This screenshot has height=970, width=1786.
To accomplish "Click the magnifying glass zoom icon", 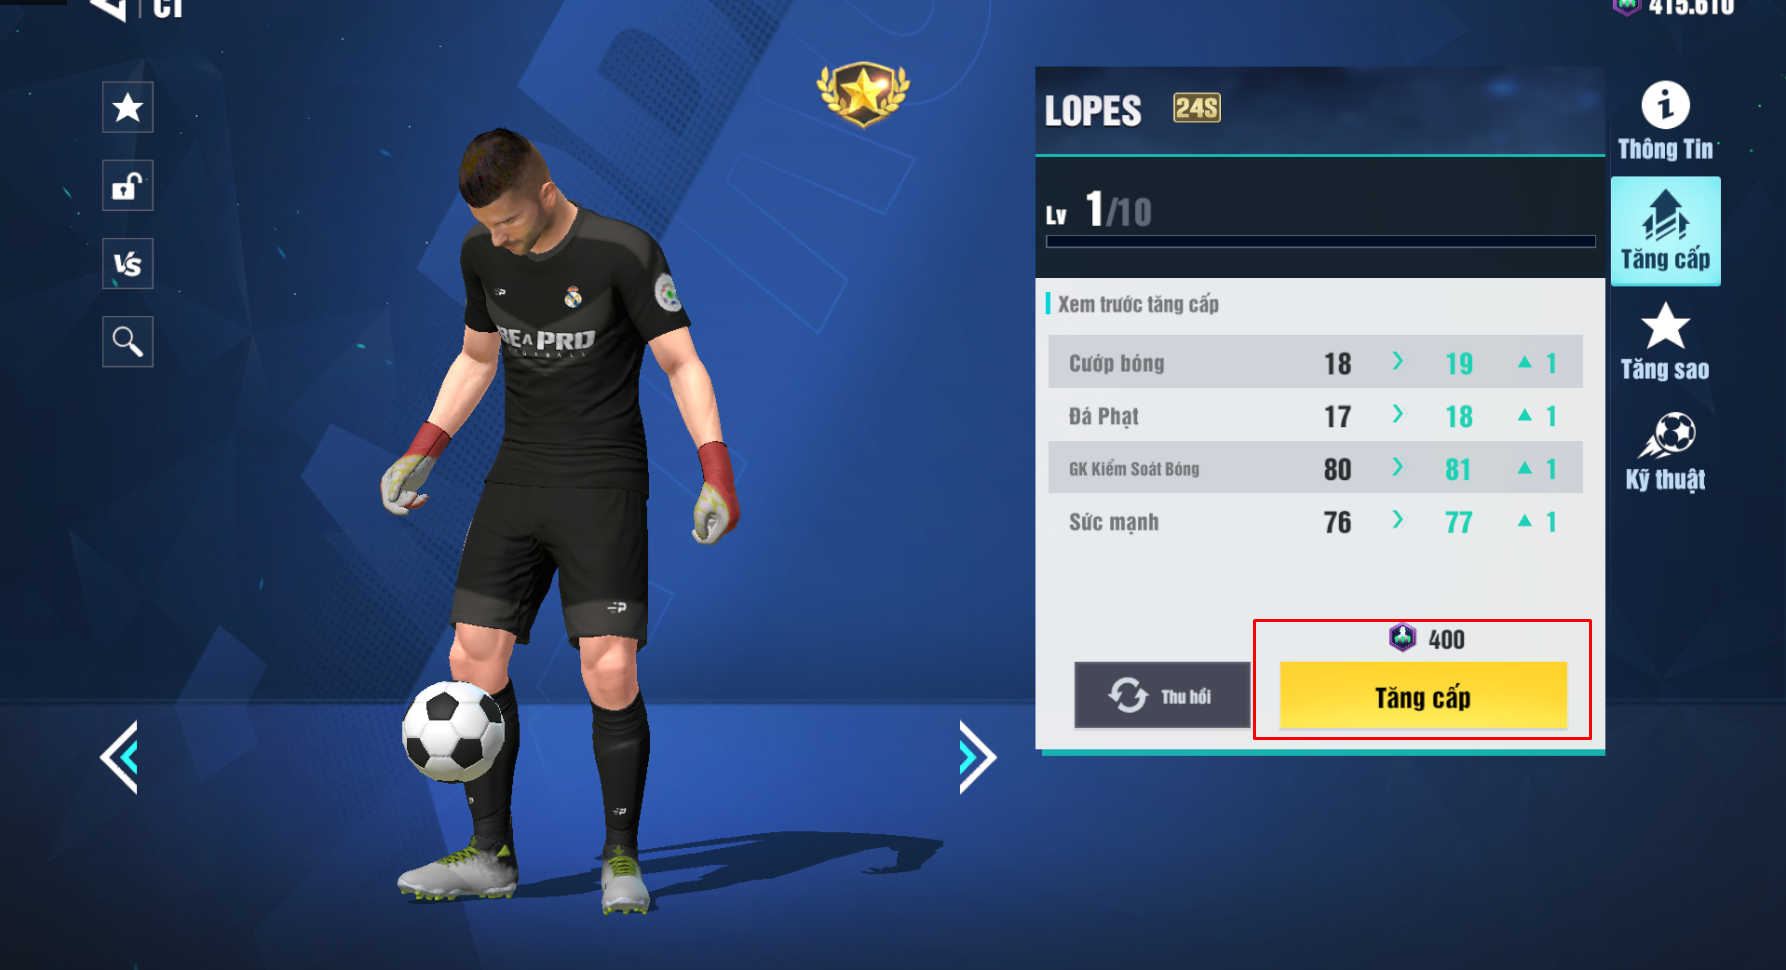I will (128, 342).
